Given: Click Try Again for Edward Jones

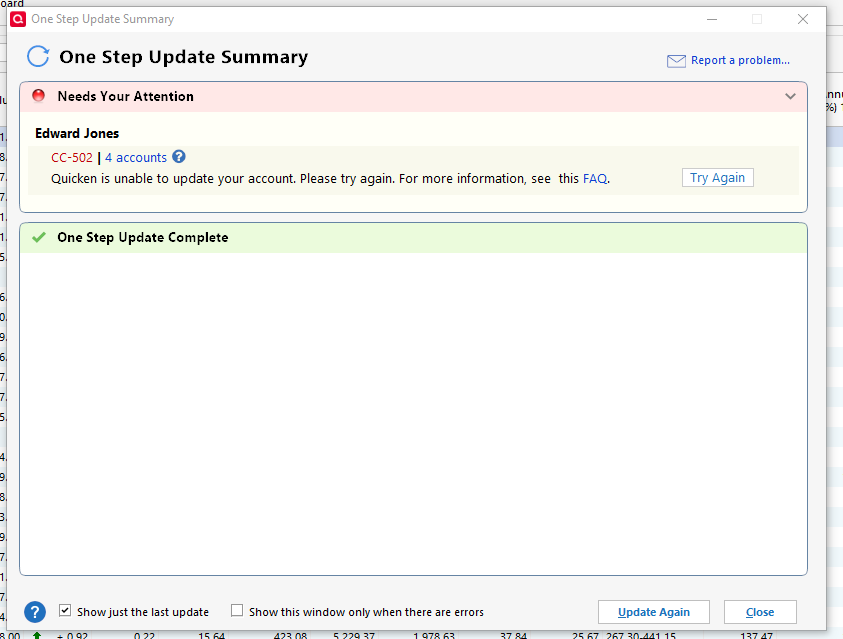Looking at the screenshot, I should tap(717, 177).
